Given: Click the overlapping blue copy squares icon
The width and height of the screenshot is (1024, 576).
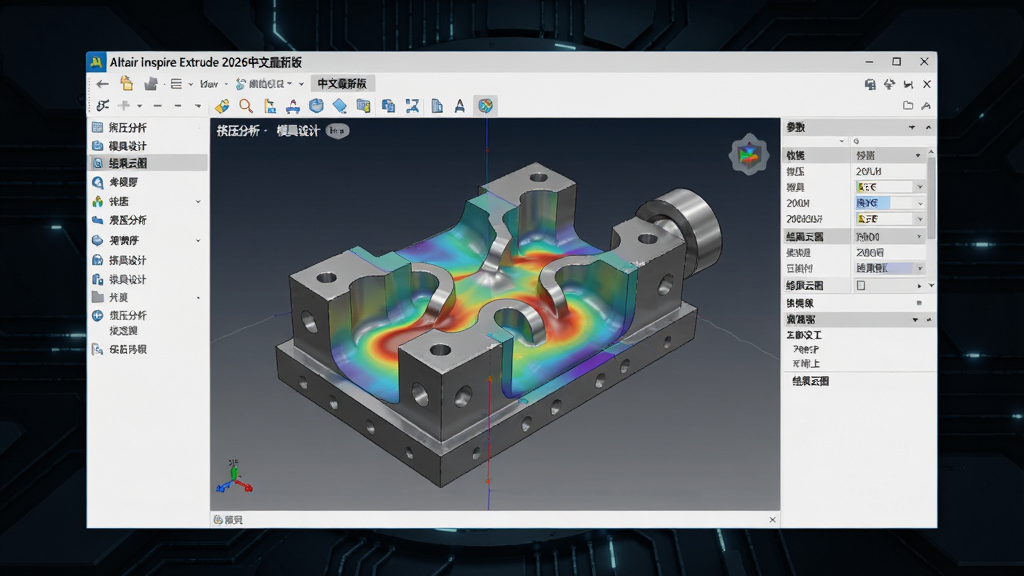Looking at the screenshot, I should pyautogui.click(x=388, y=106).
